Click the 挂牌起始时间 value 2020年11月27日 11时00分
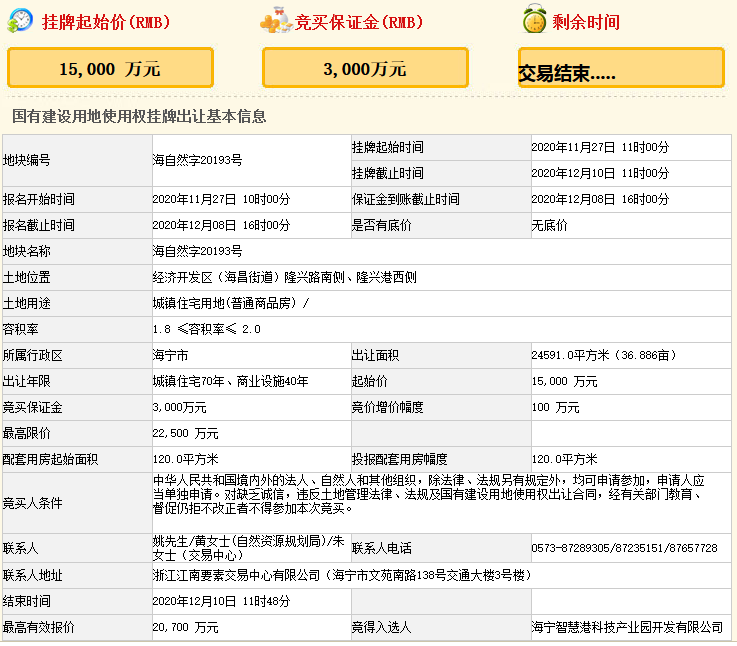The width and height of the screenshot is (737, 646). tap(600, 147)
